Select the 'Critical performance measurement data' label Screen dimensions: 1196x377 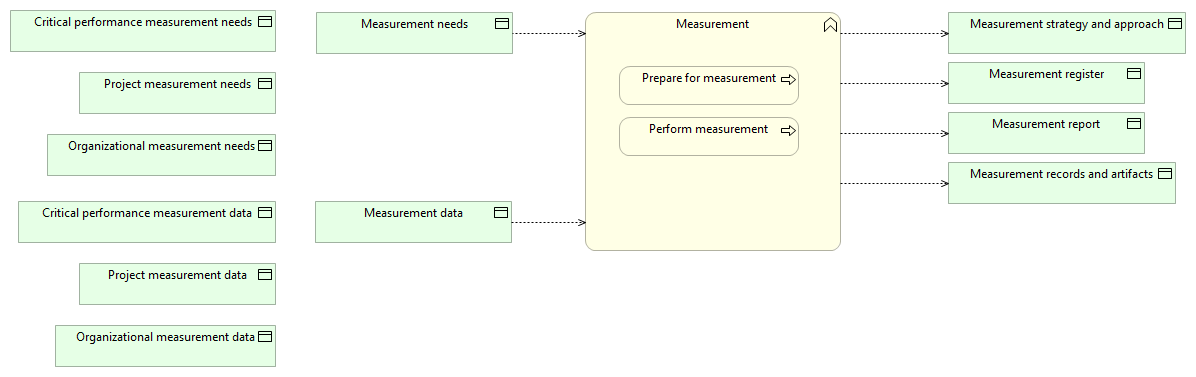[x=147, y=213]
